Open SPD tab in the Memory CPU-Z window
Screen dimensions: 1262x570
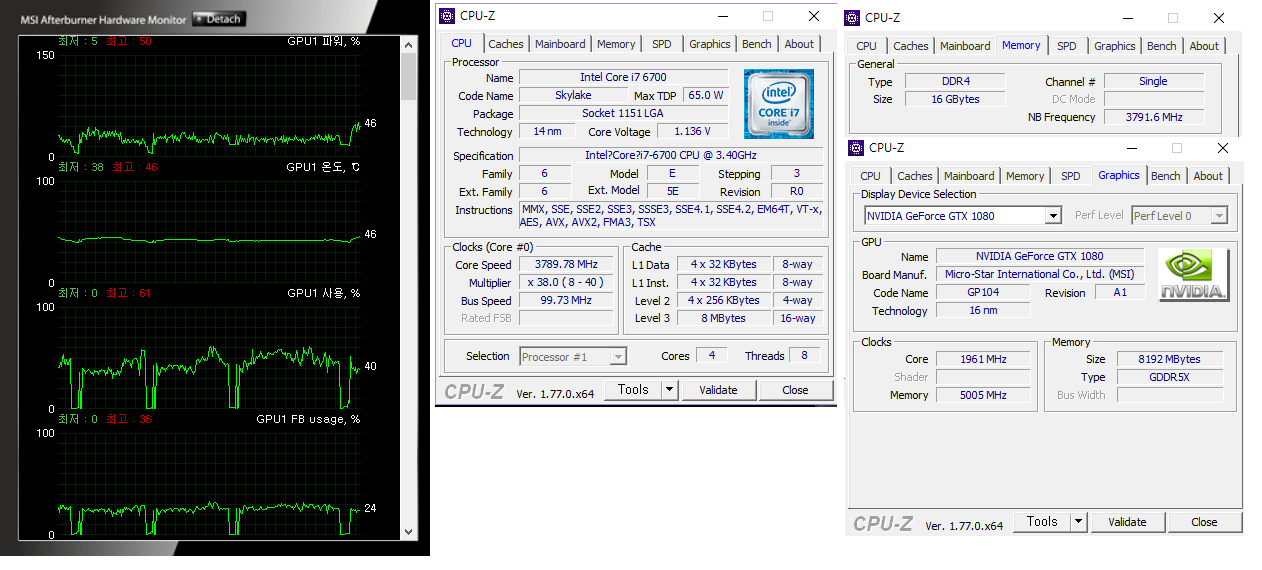click(1066, 46)
